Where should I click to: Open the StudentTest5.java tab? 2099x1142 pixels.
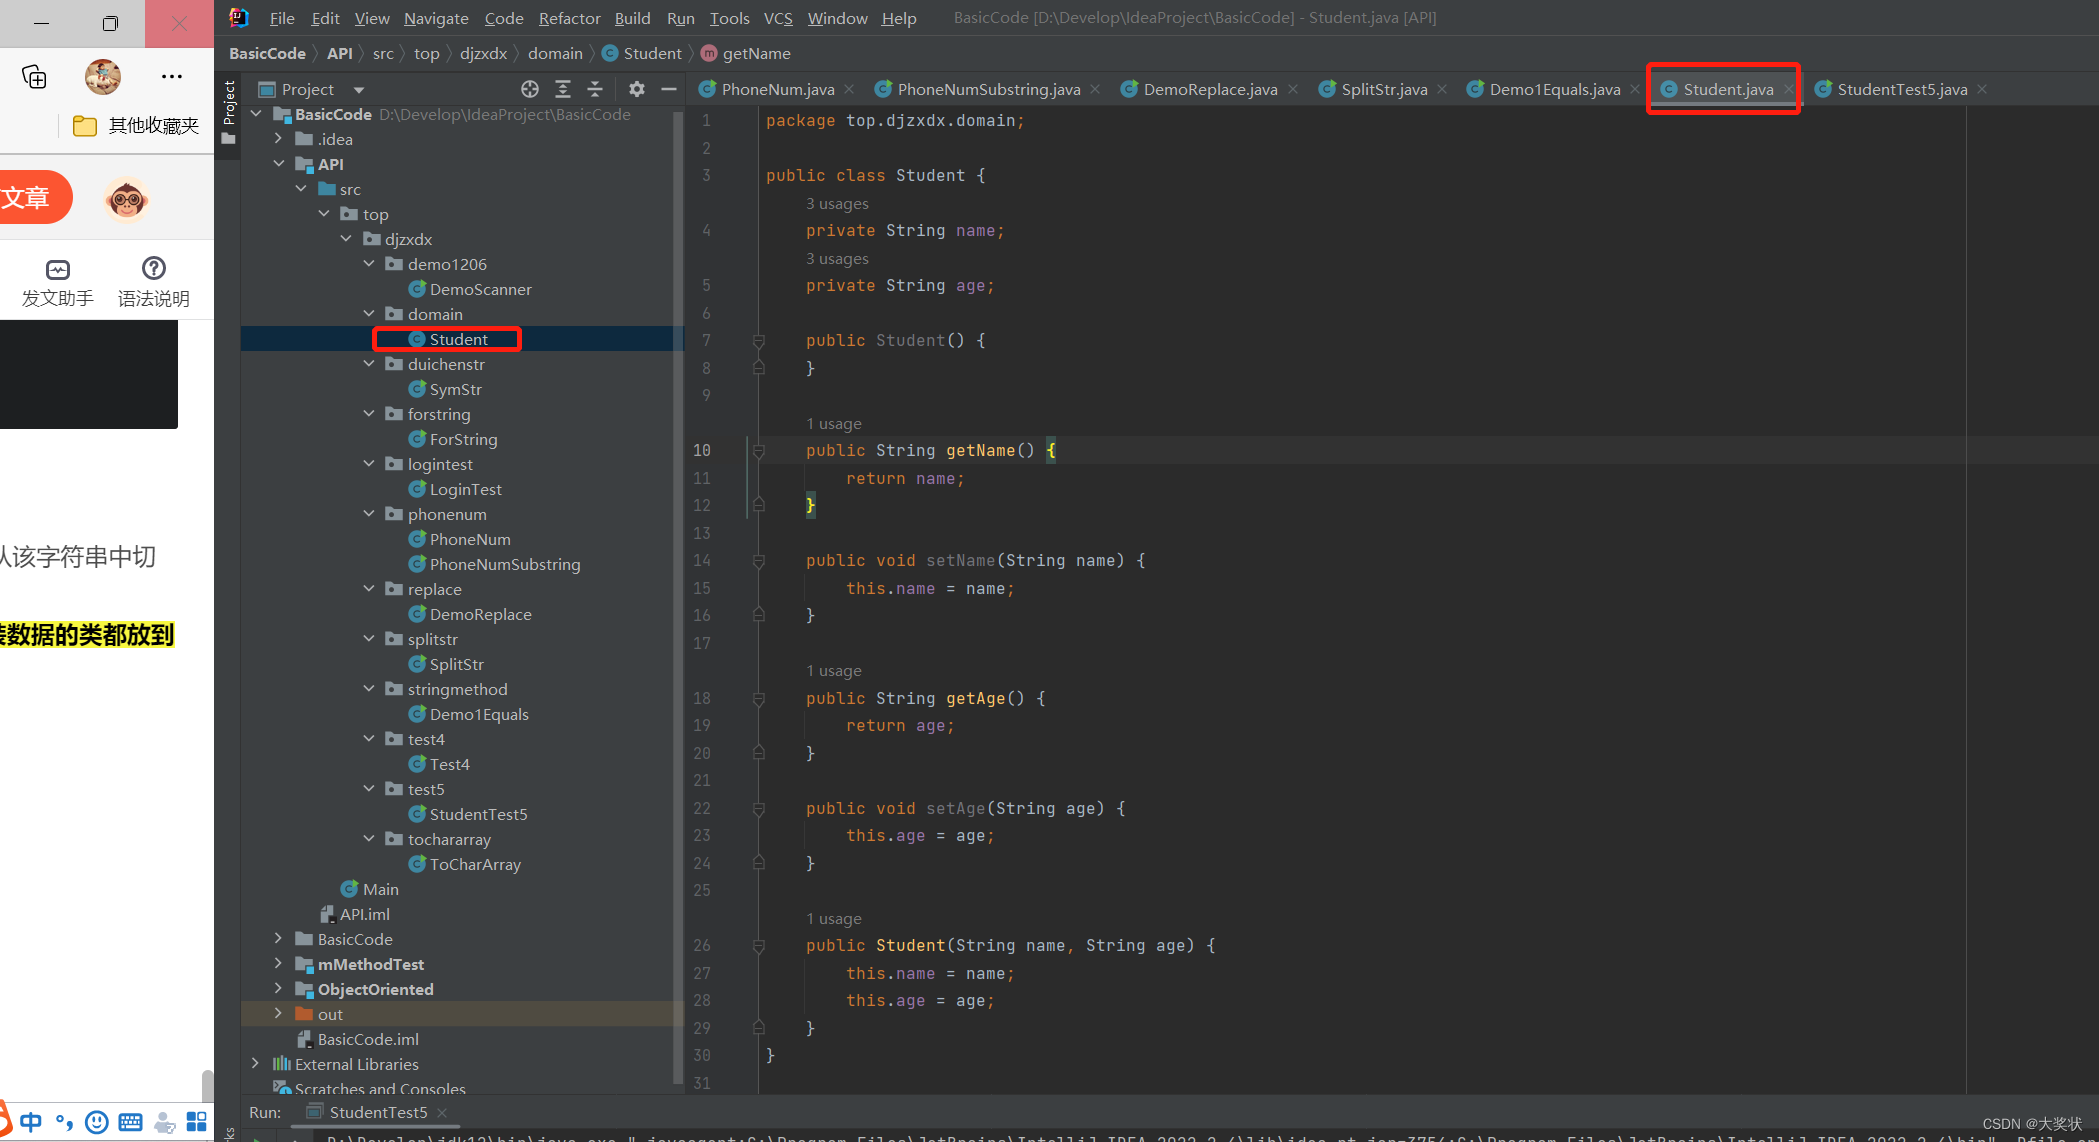tap(1905, 89)
